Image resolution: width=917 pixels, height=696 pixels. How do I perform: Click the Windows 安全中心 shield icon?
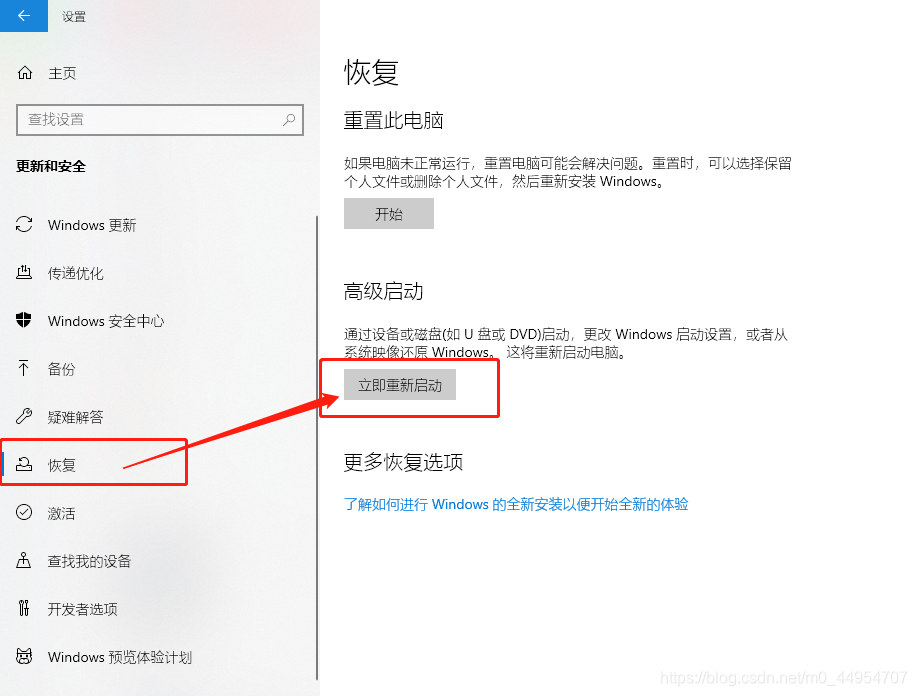click(23, 320)
